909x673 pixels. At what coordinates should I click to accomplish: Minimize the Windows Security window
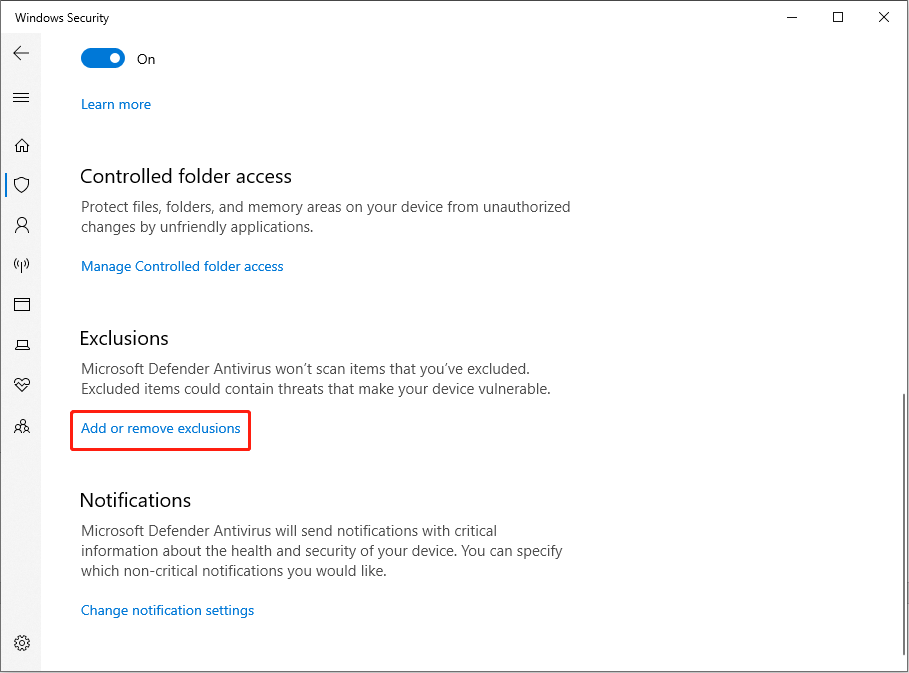[x=792, y=17]
